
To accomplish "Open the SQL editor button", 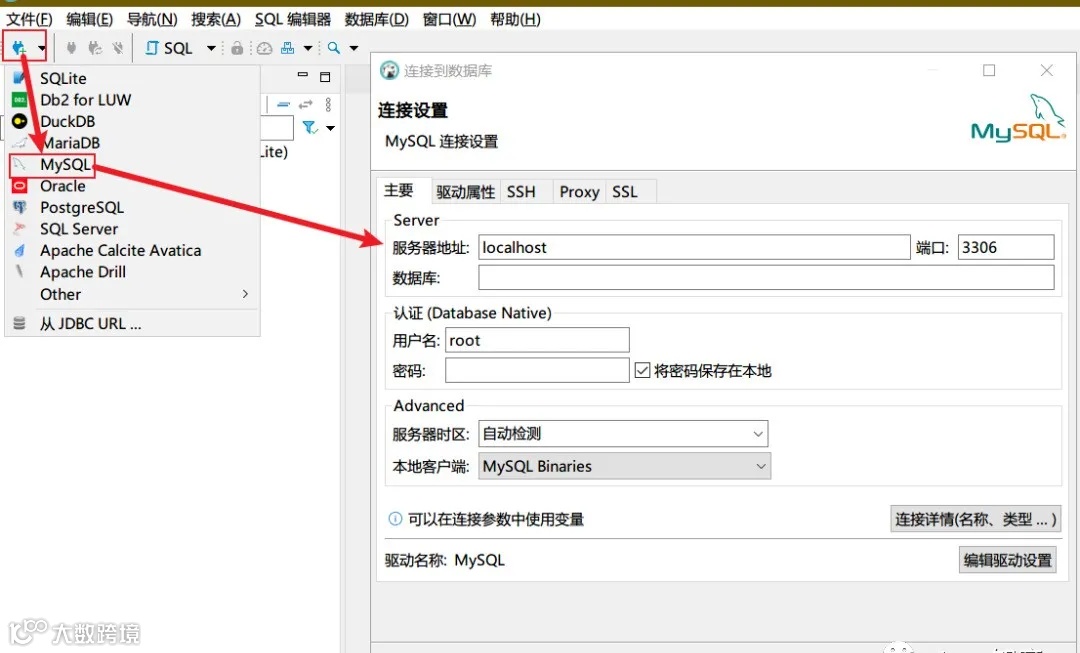I will pyautogui.click(x=169, y=48).
